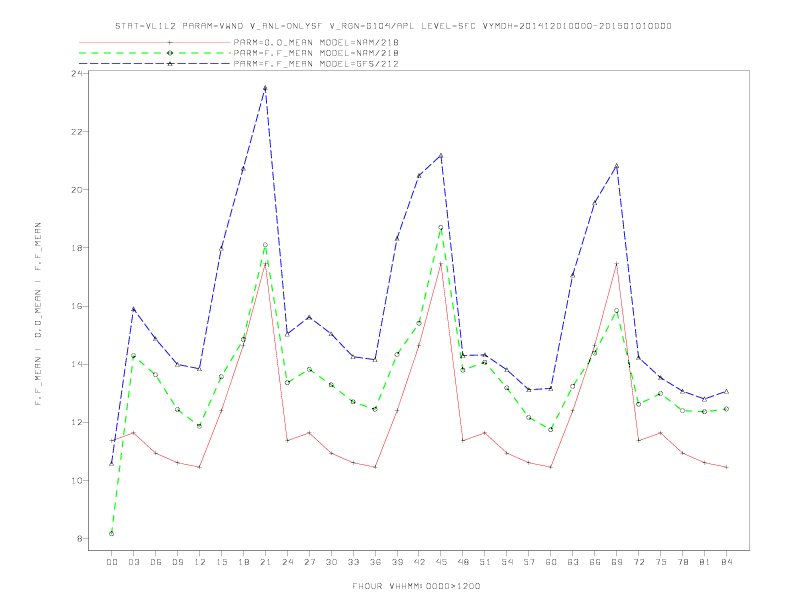The image size is (792, 612).
Task: Click the blue triangle marker at hour 03
Action: 133,309
